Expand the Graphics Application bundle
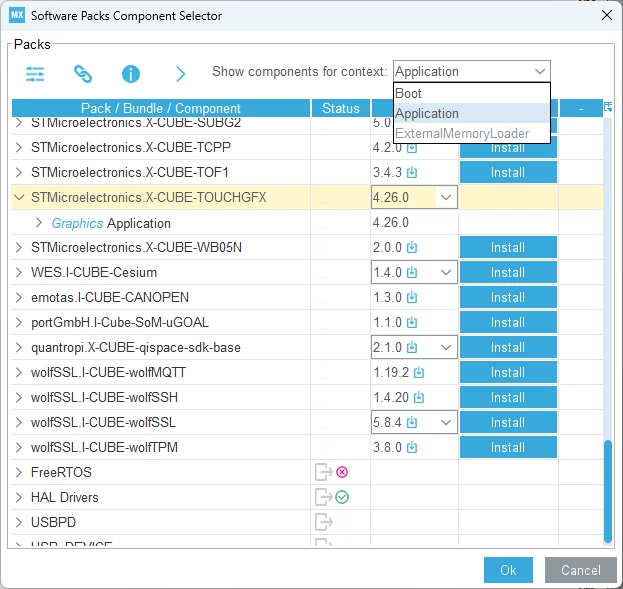623x589 pixels. pos(39,223)
